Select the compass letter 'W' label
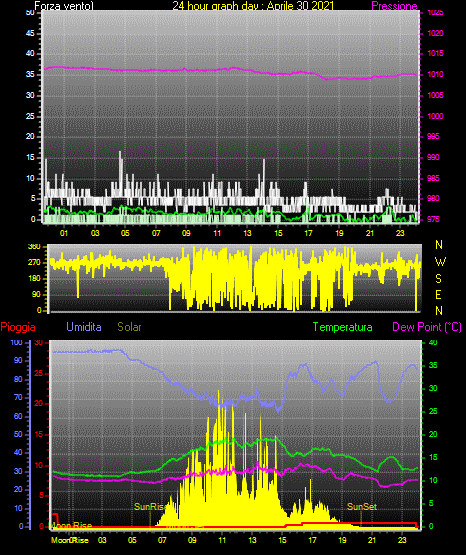The height and width of the screenshot is (555, 466). 440,262
